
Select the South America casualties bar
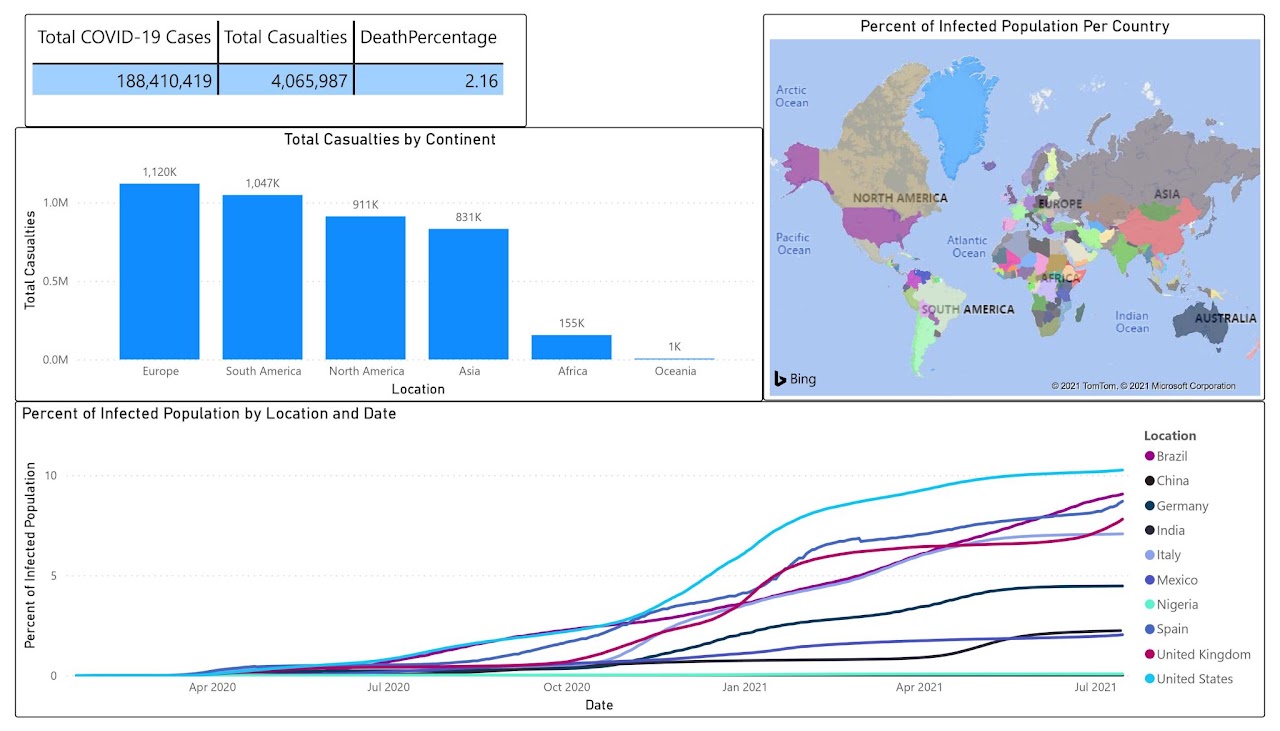coord(263,277)
